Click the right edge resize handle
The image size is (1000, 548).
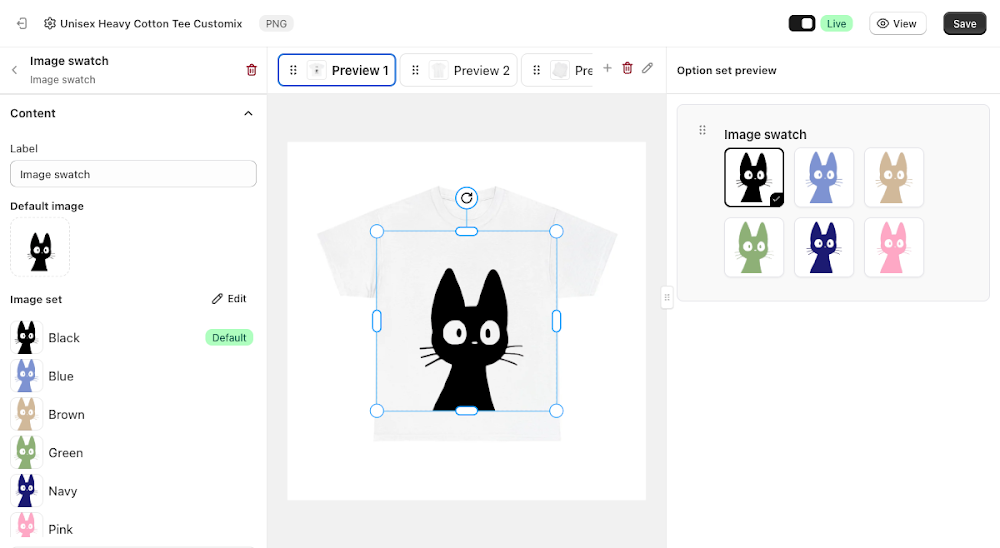(x=556, y=321)
